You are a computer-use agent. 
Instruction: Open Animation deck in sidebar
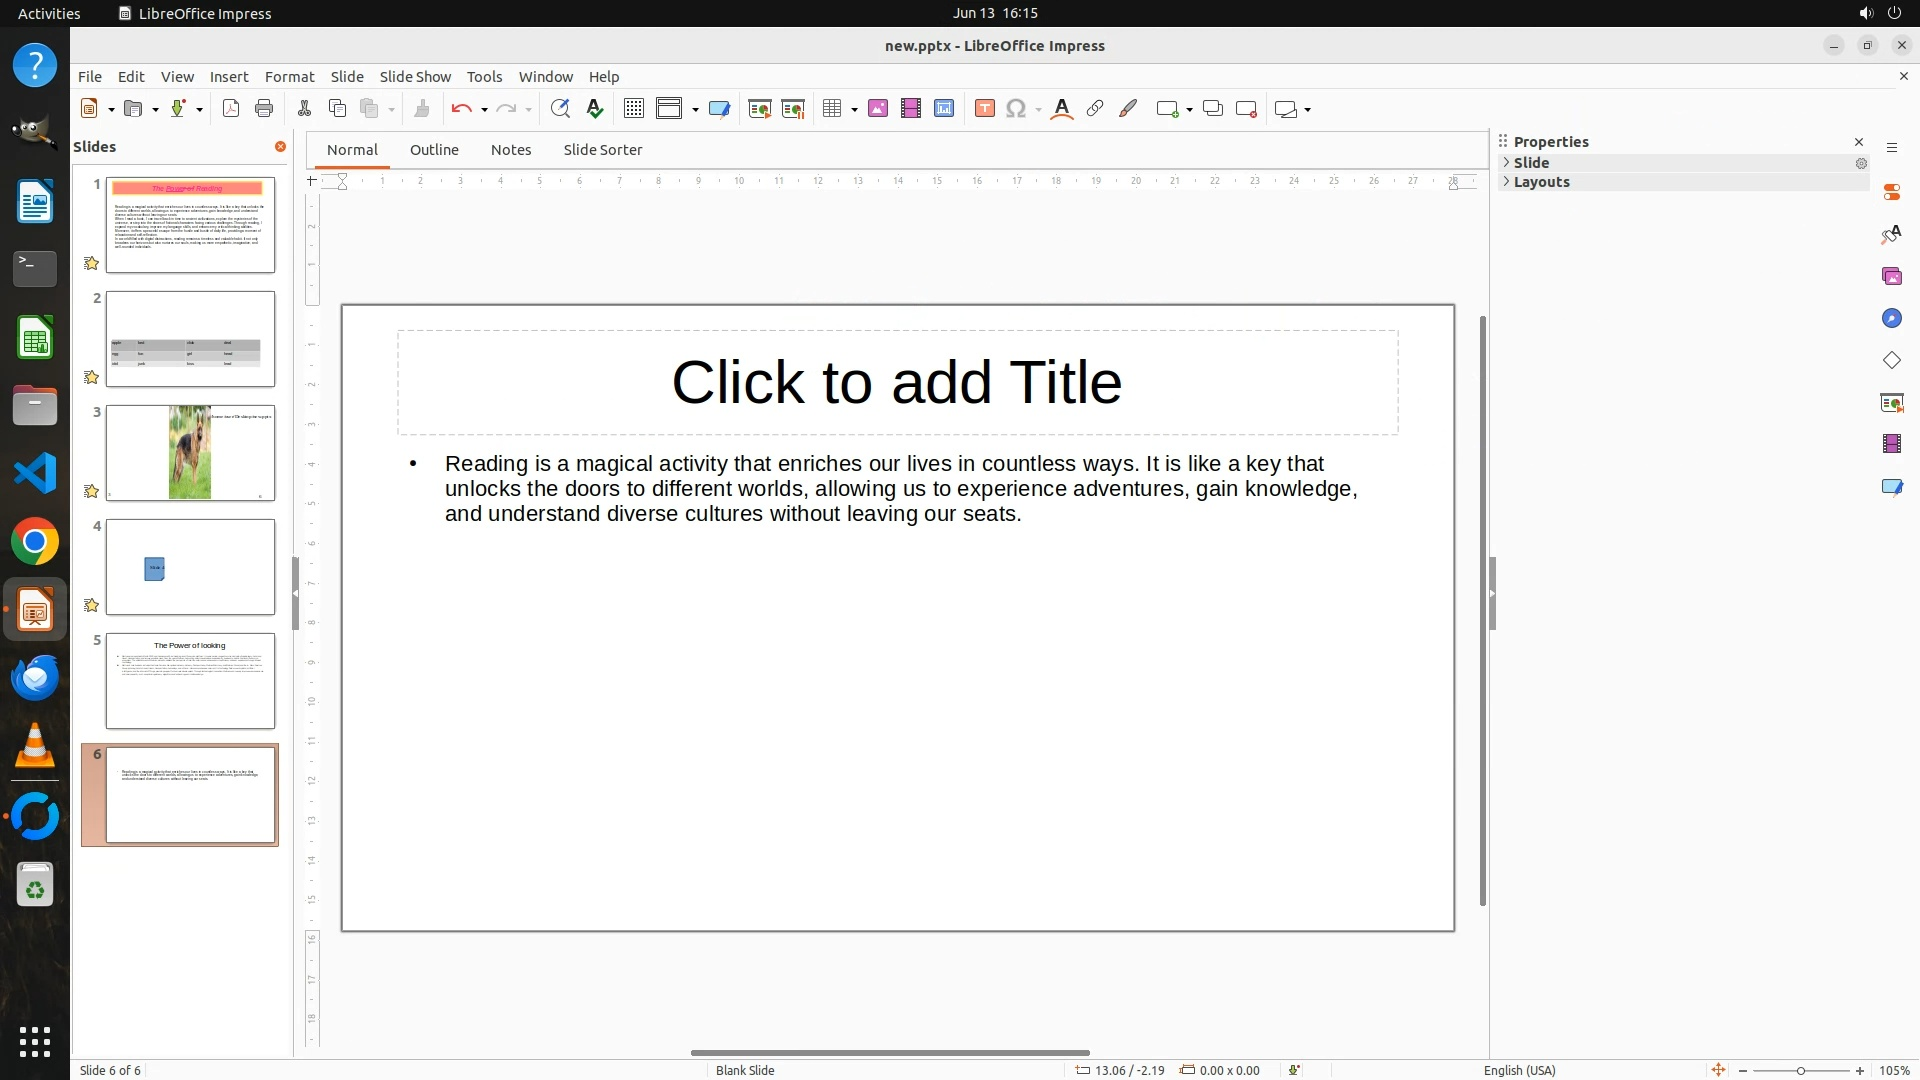[1891, 444]
